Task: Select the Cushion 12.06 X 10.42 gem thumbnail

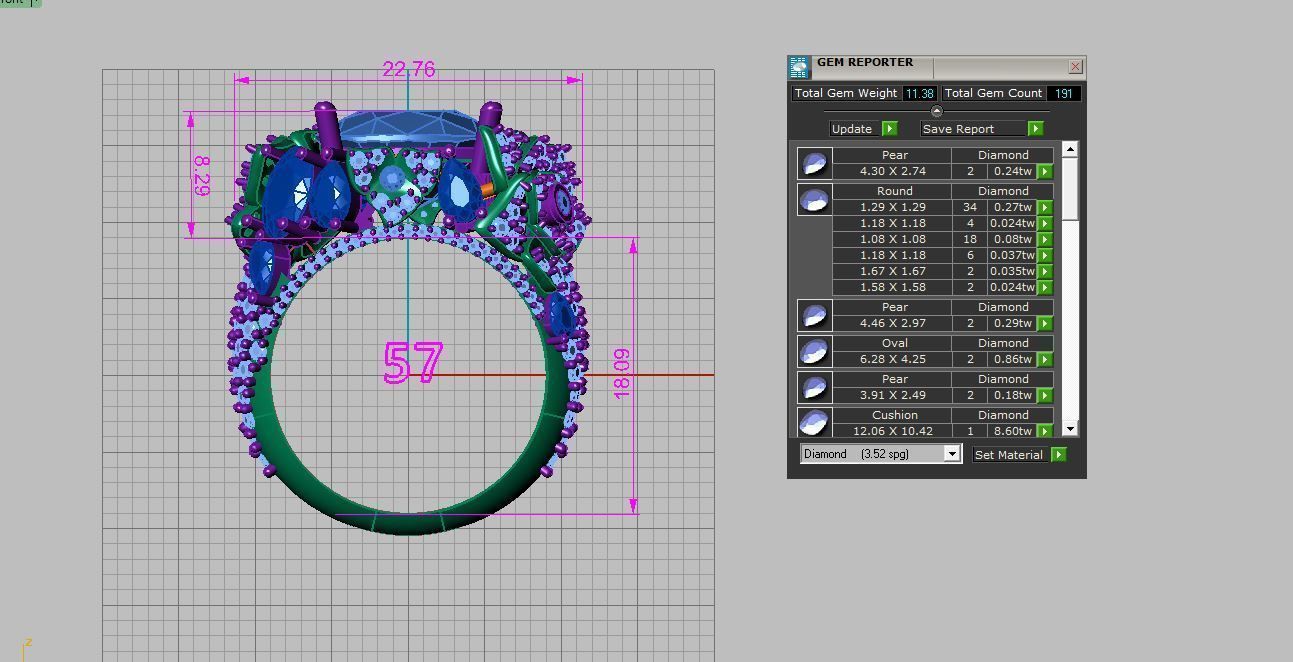Action: (x=814, y=422)
